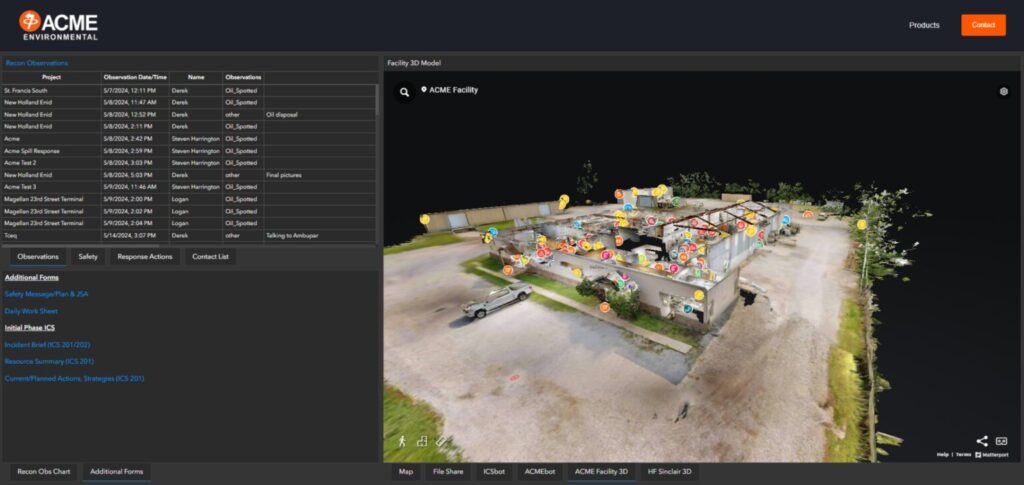
Task: Switch to the Safety tab
Action: click(x=88, y=257)
